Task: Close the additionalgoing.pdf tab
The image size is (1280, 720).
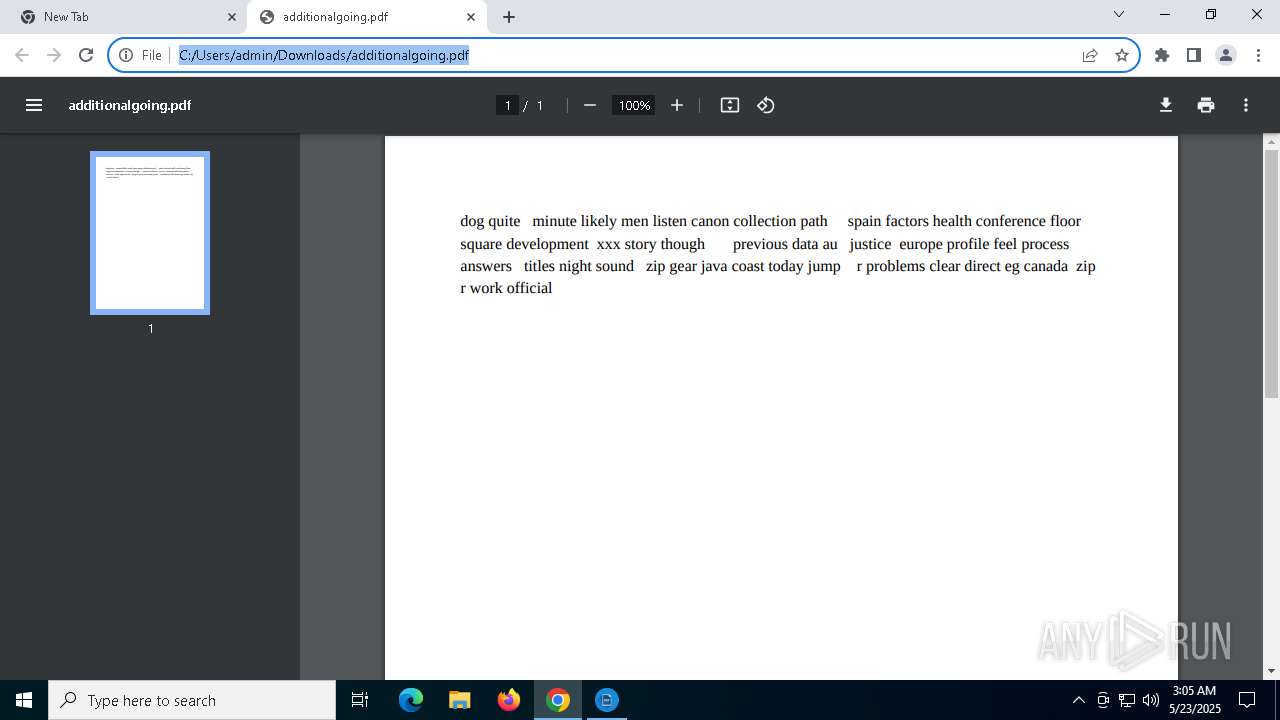Action: 471,17
